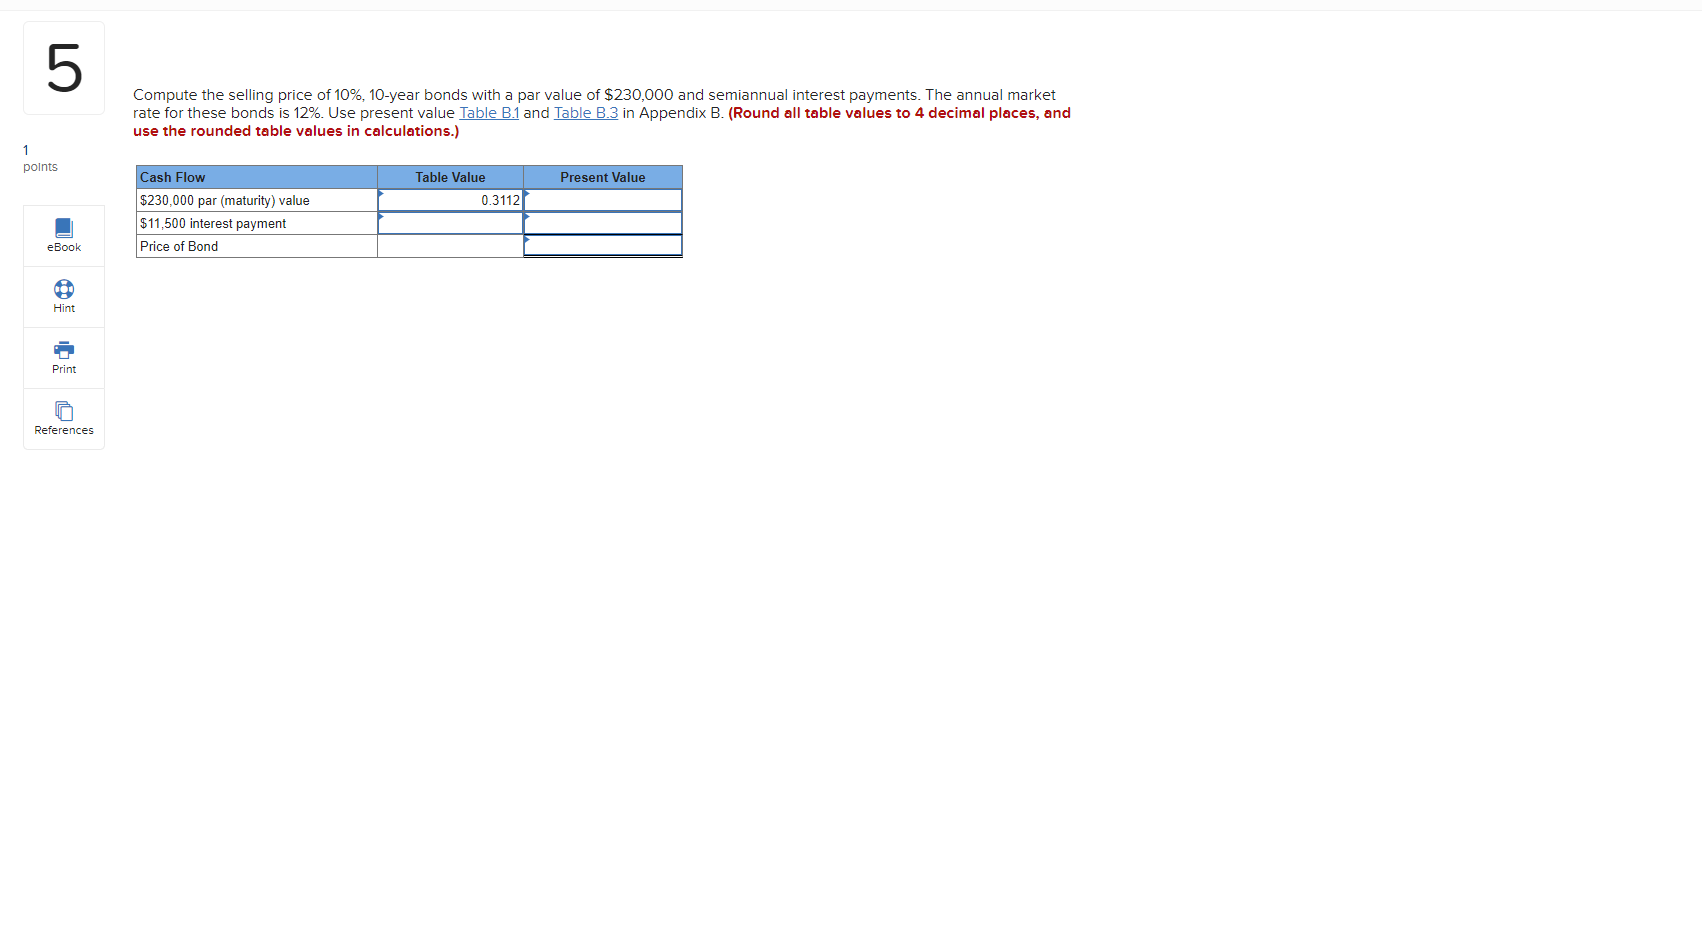The image size is (1702, 944).
Task: Show the Hint for this question
Action: click(63, 296)
